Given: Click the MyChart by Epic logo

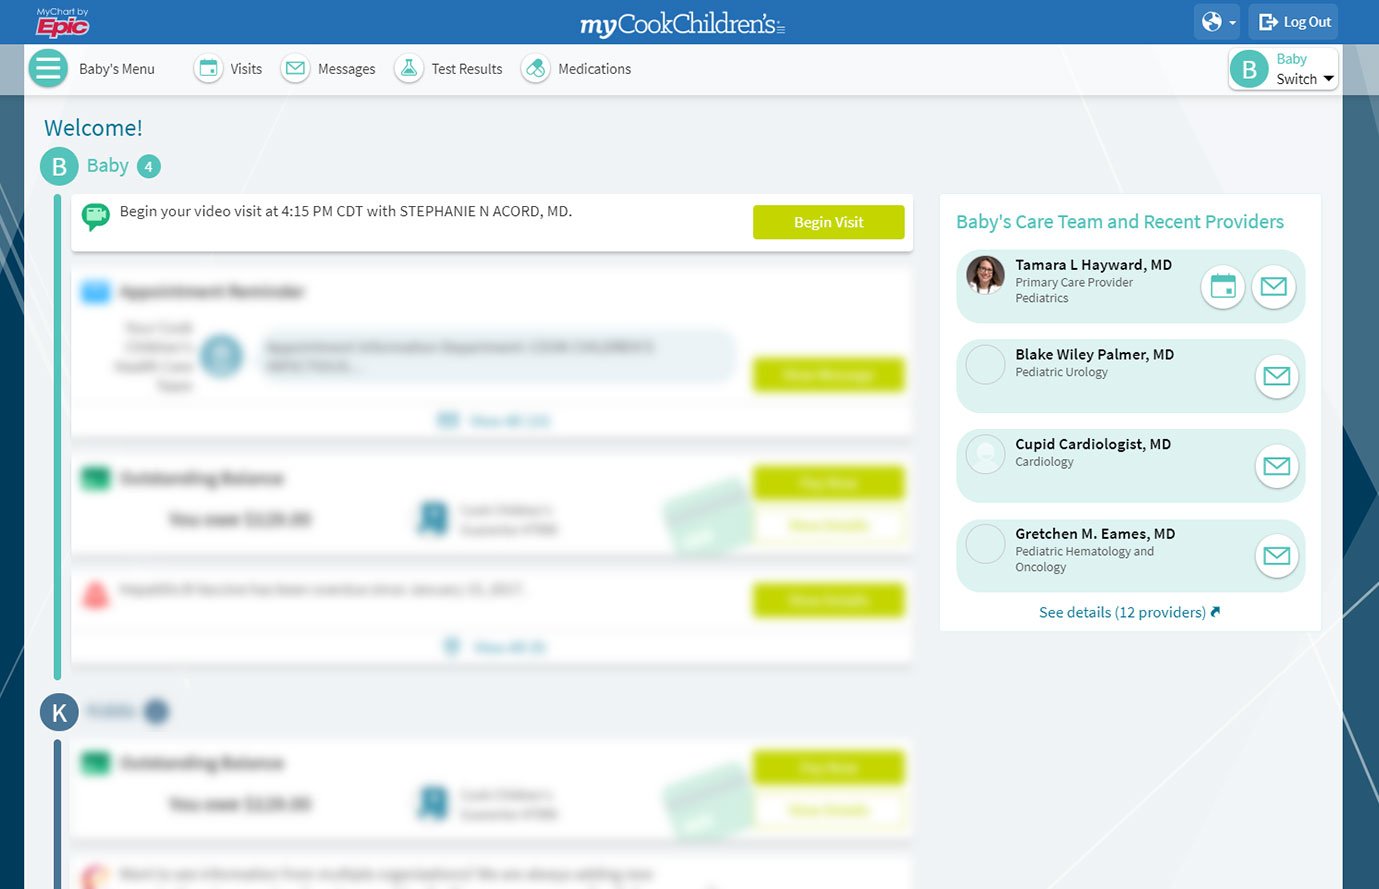Looking at the screenshot, I should click(62, 22).
